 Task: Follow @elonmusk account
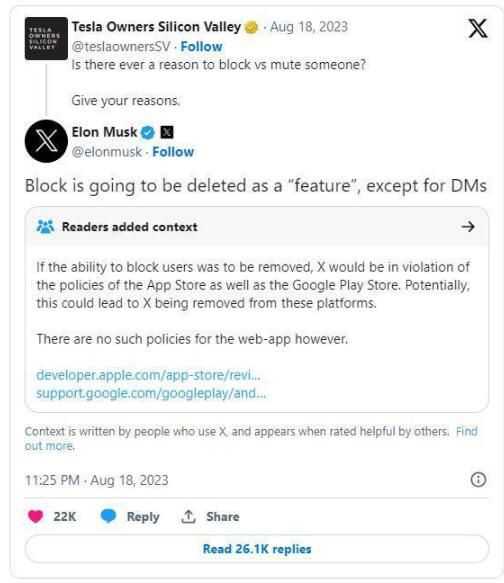[173, 152]
